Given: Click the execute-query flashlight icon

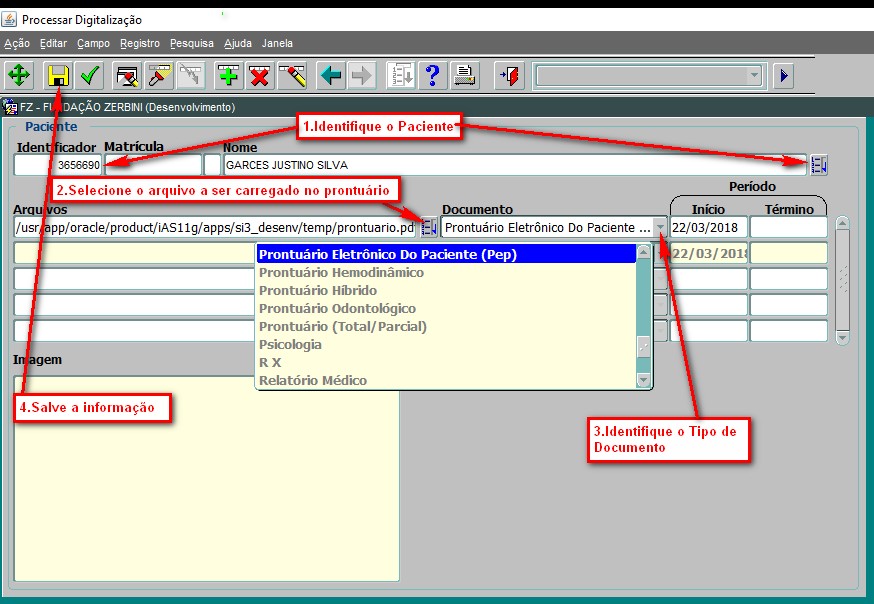Looking at the screenshot, I should coord(159,75).
